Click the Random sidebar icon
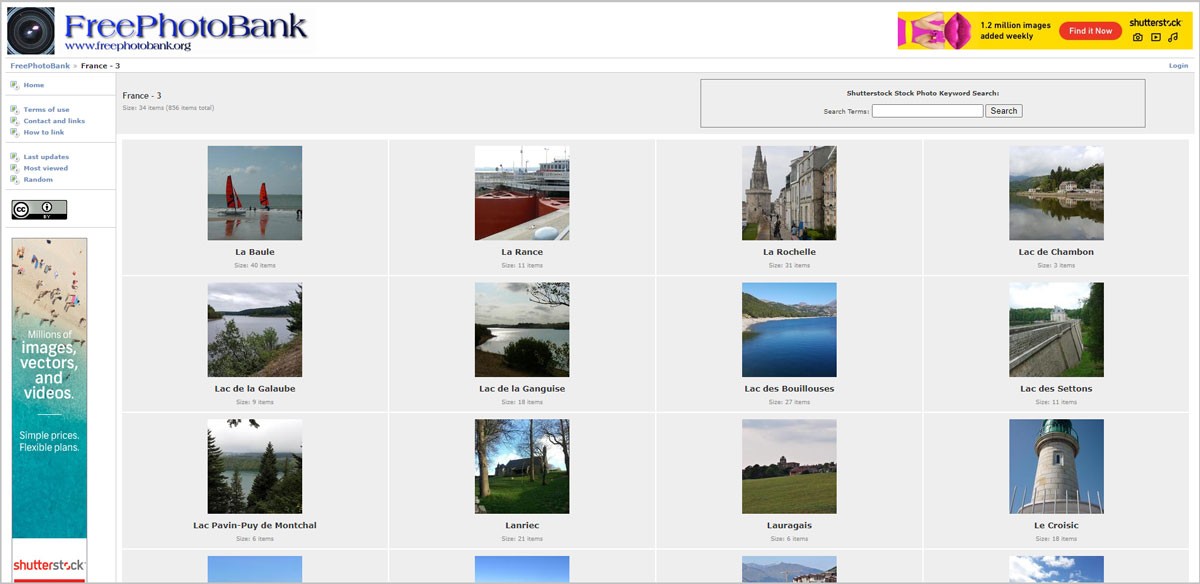The height and width of the screenshot is (584, 1200). (x=14, y=180)
